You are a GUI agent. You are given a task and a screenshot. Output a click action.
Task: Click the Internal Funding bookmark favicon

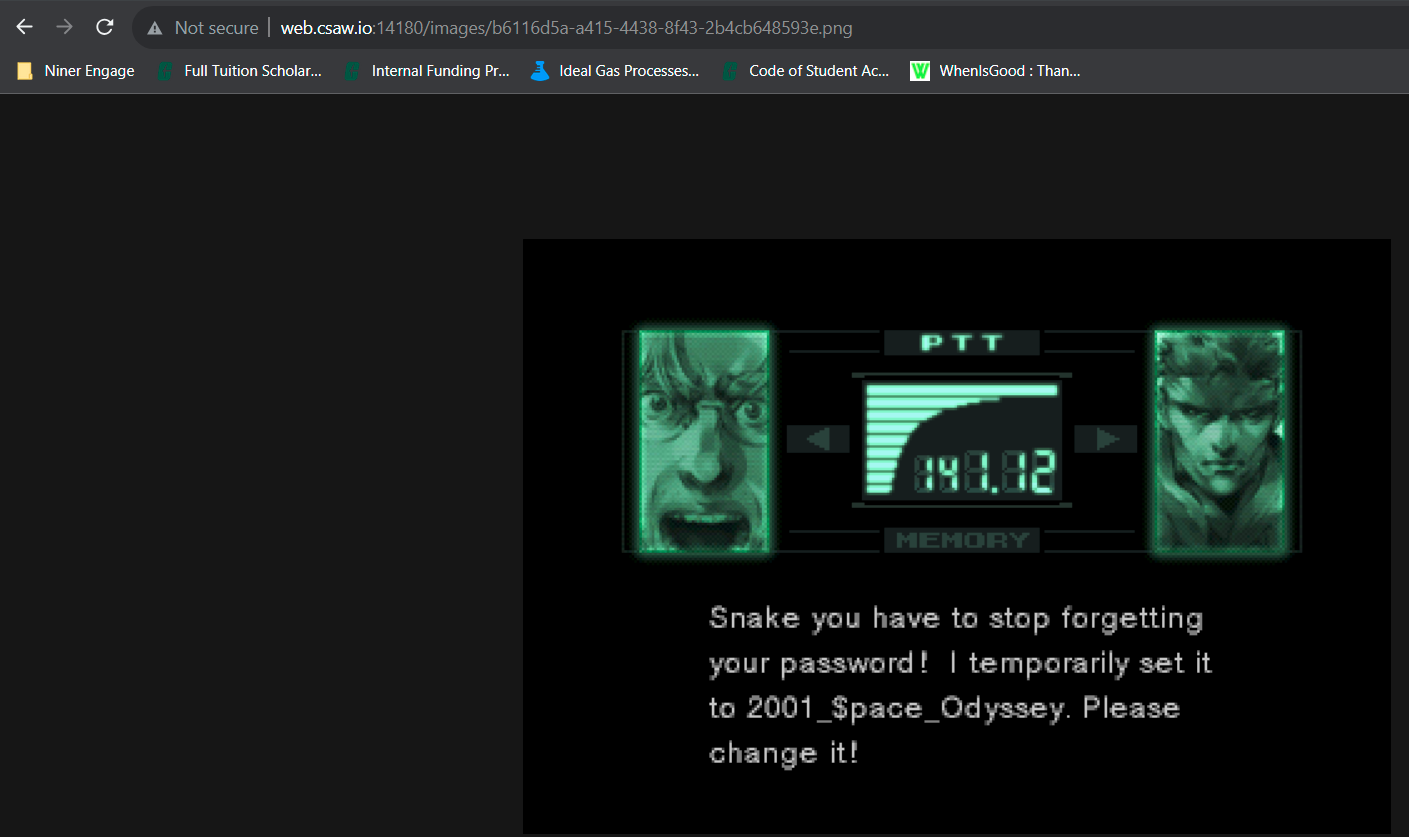[351, 71]
